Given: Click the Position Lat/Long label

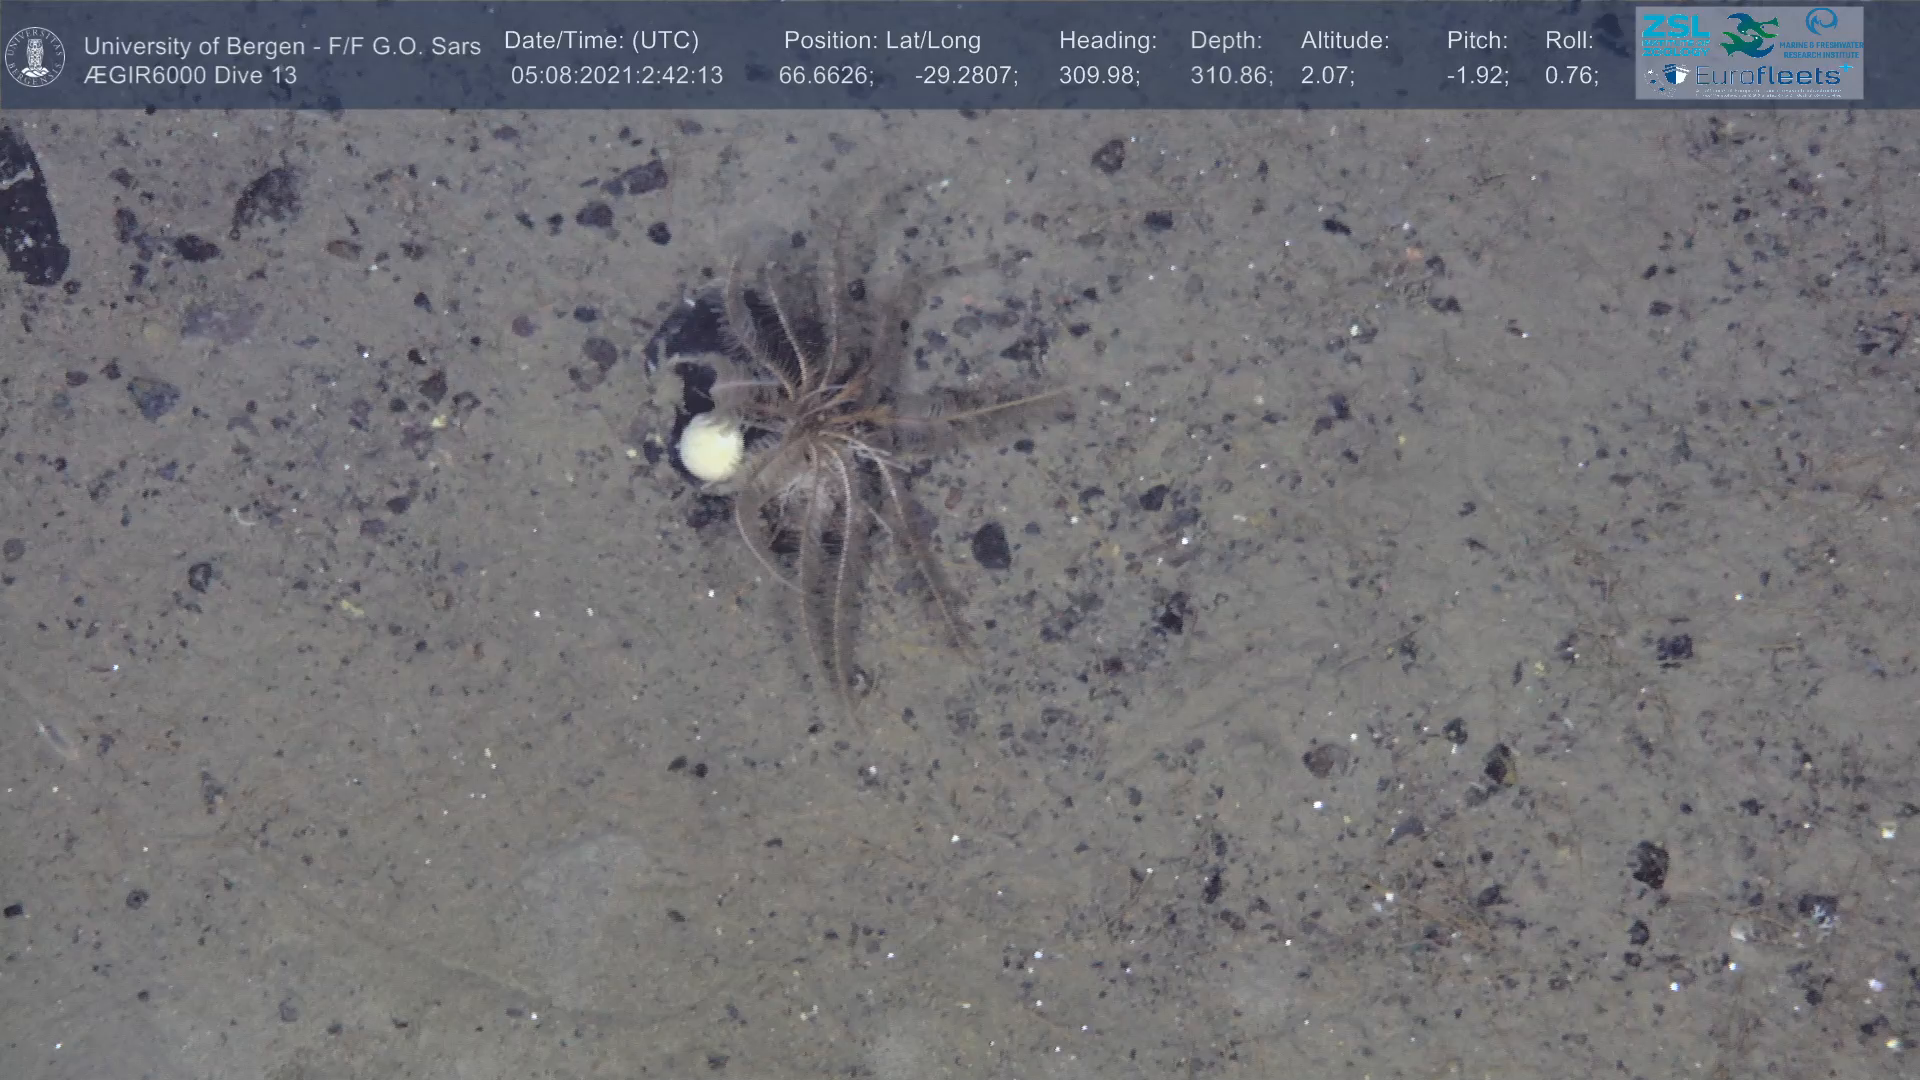Looking at the screenshot, I should click(882, 41).
